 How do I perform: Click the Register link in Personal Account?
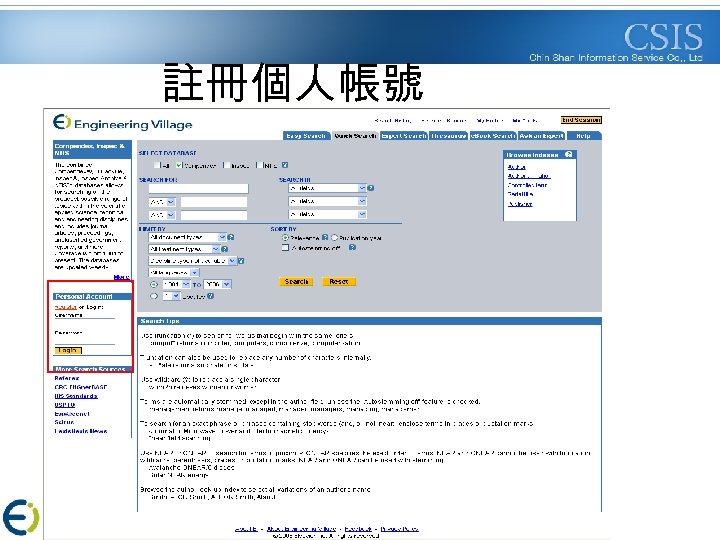point(66,307)
